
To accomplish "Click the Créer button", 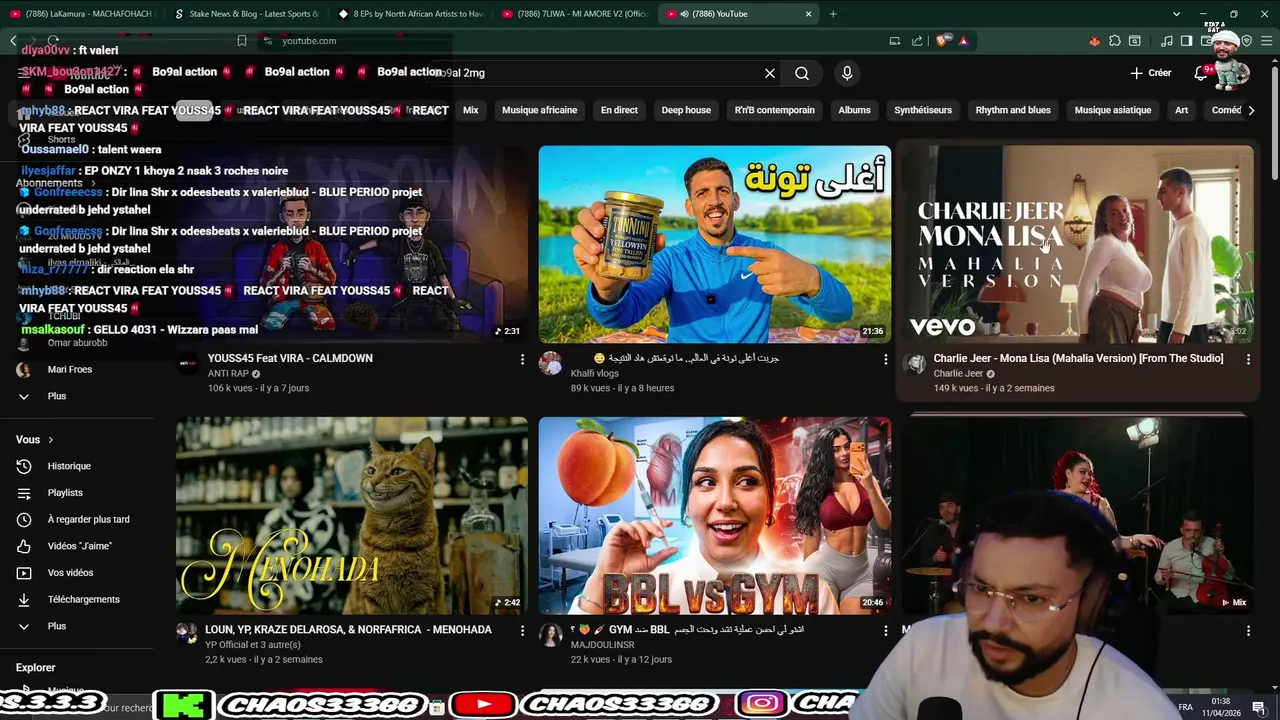I will [x=1150, y=73].
